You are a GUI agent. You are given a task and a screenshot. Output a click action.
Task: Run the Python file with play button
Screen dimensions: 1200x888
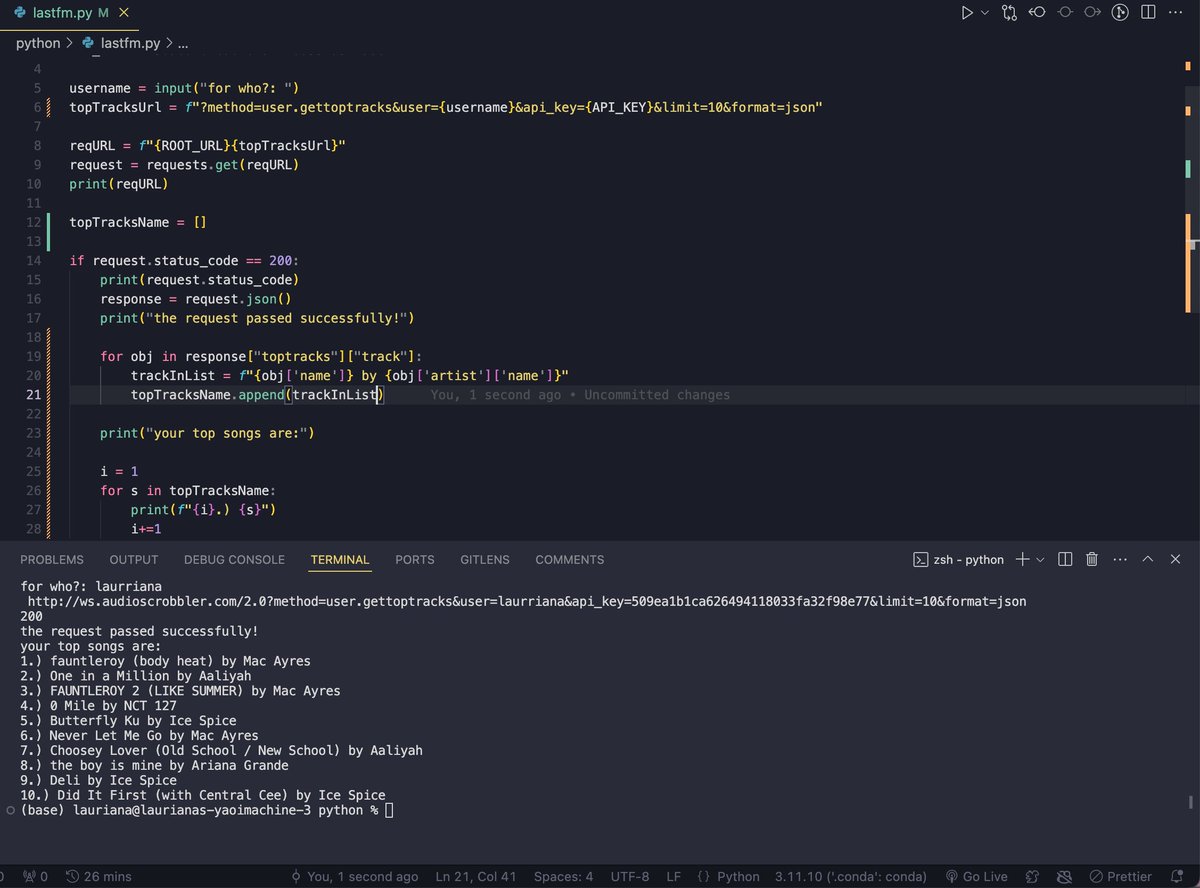point(966,13)
